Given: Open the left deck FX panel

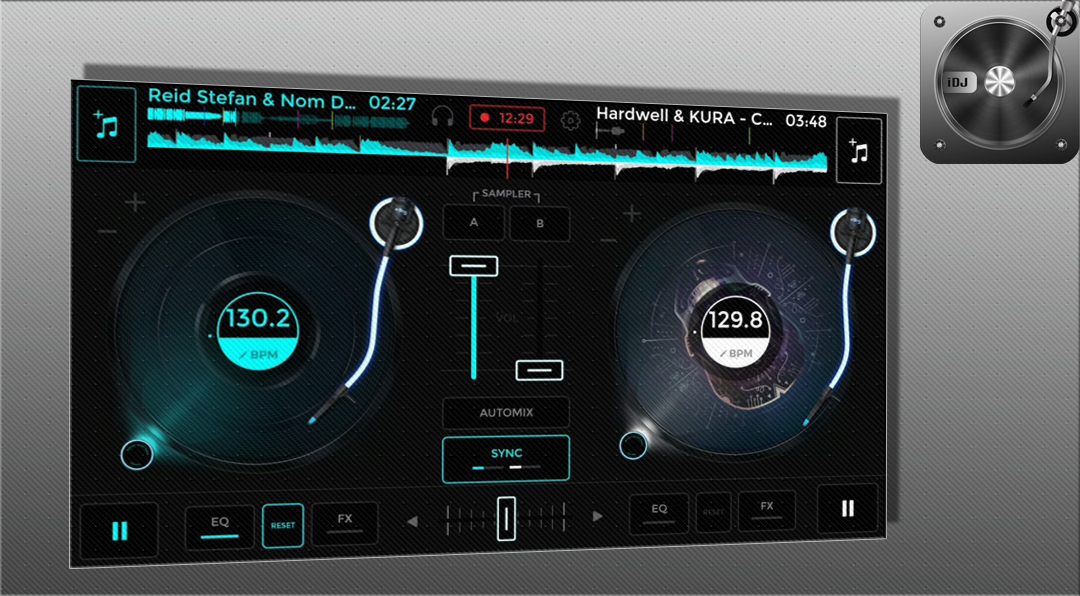Looking at the screenshot, I should pyautogui.click(x=344, y=523).
